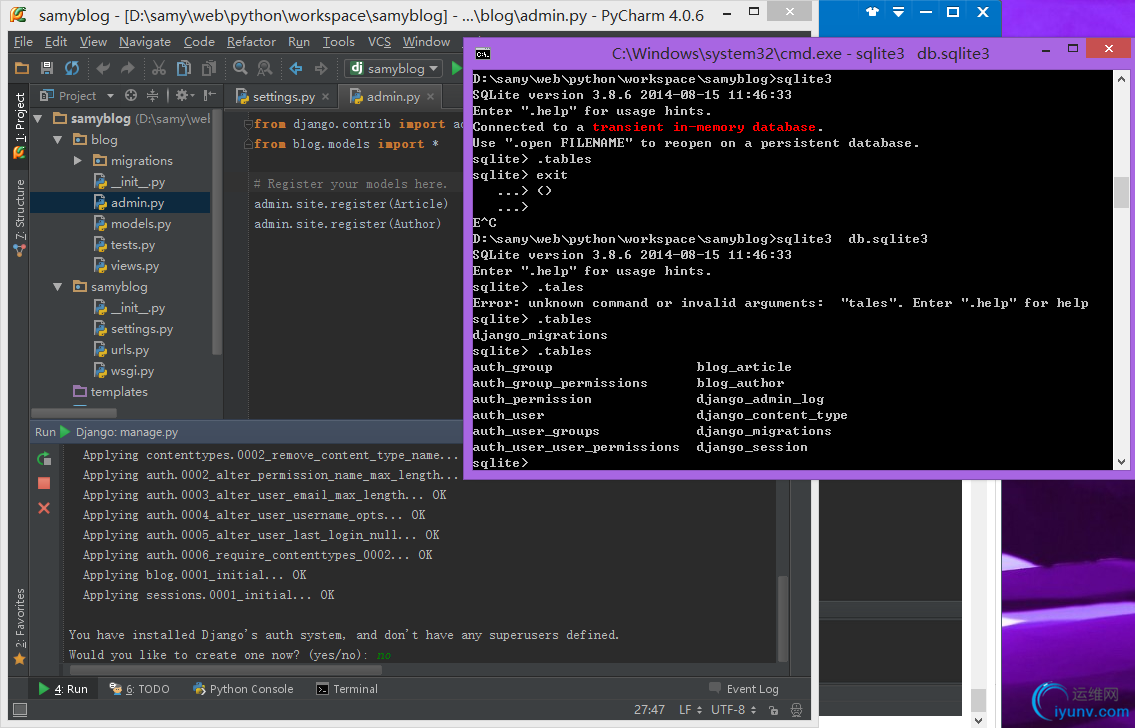Collapse the blog folder in the tree
1135x728 pixels.
[x=58, y=140]
